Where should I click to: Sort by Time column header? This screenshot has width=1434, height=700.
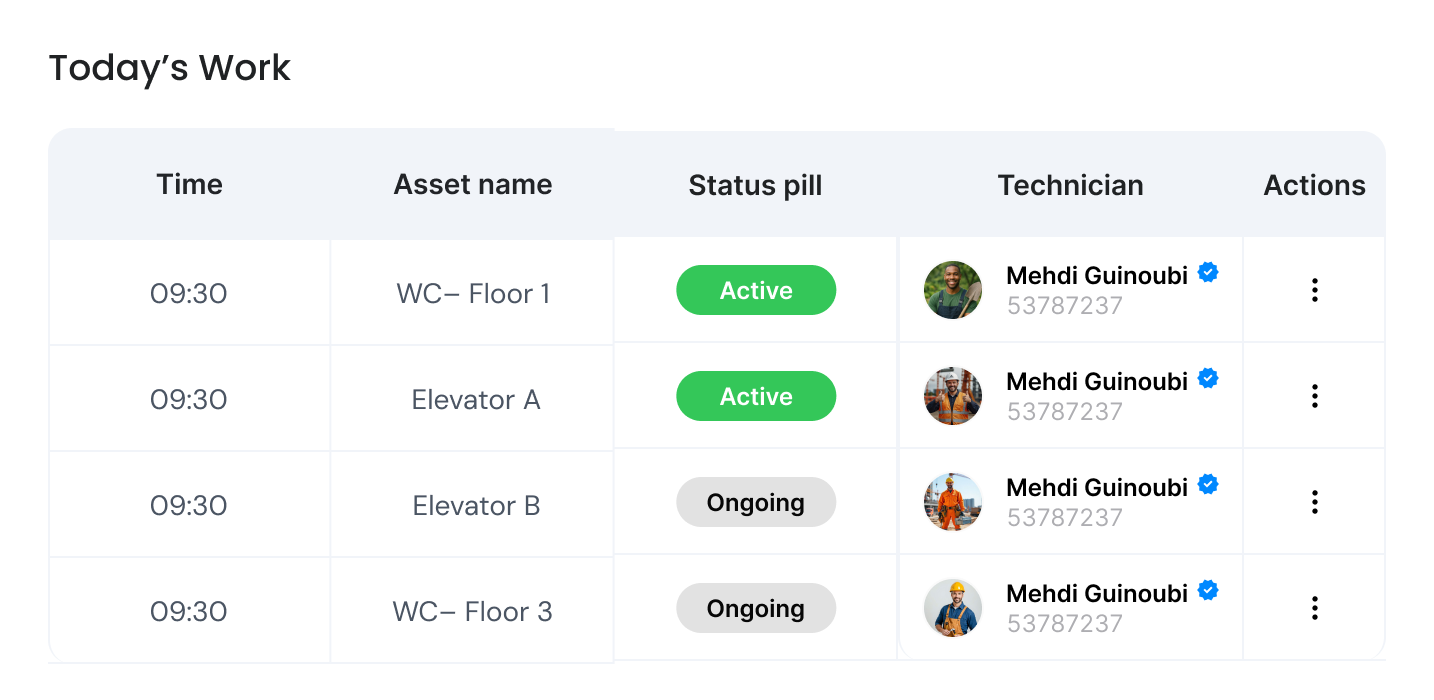point(190,184)
